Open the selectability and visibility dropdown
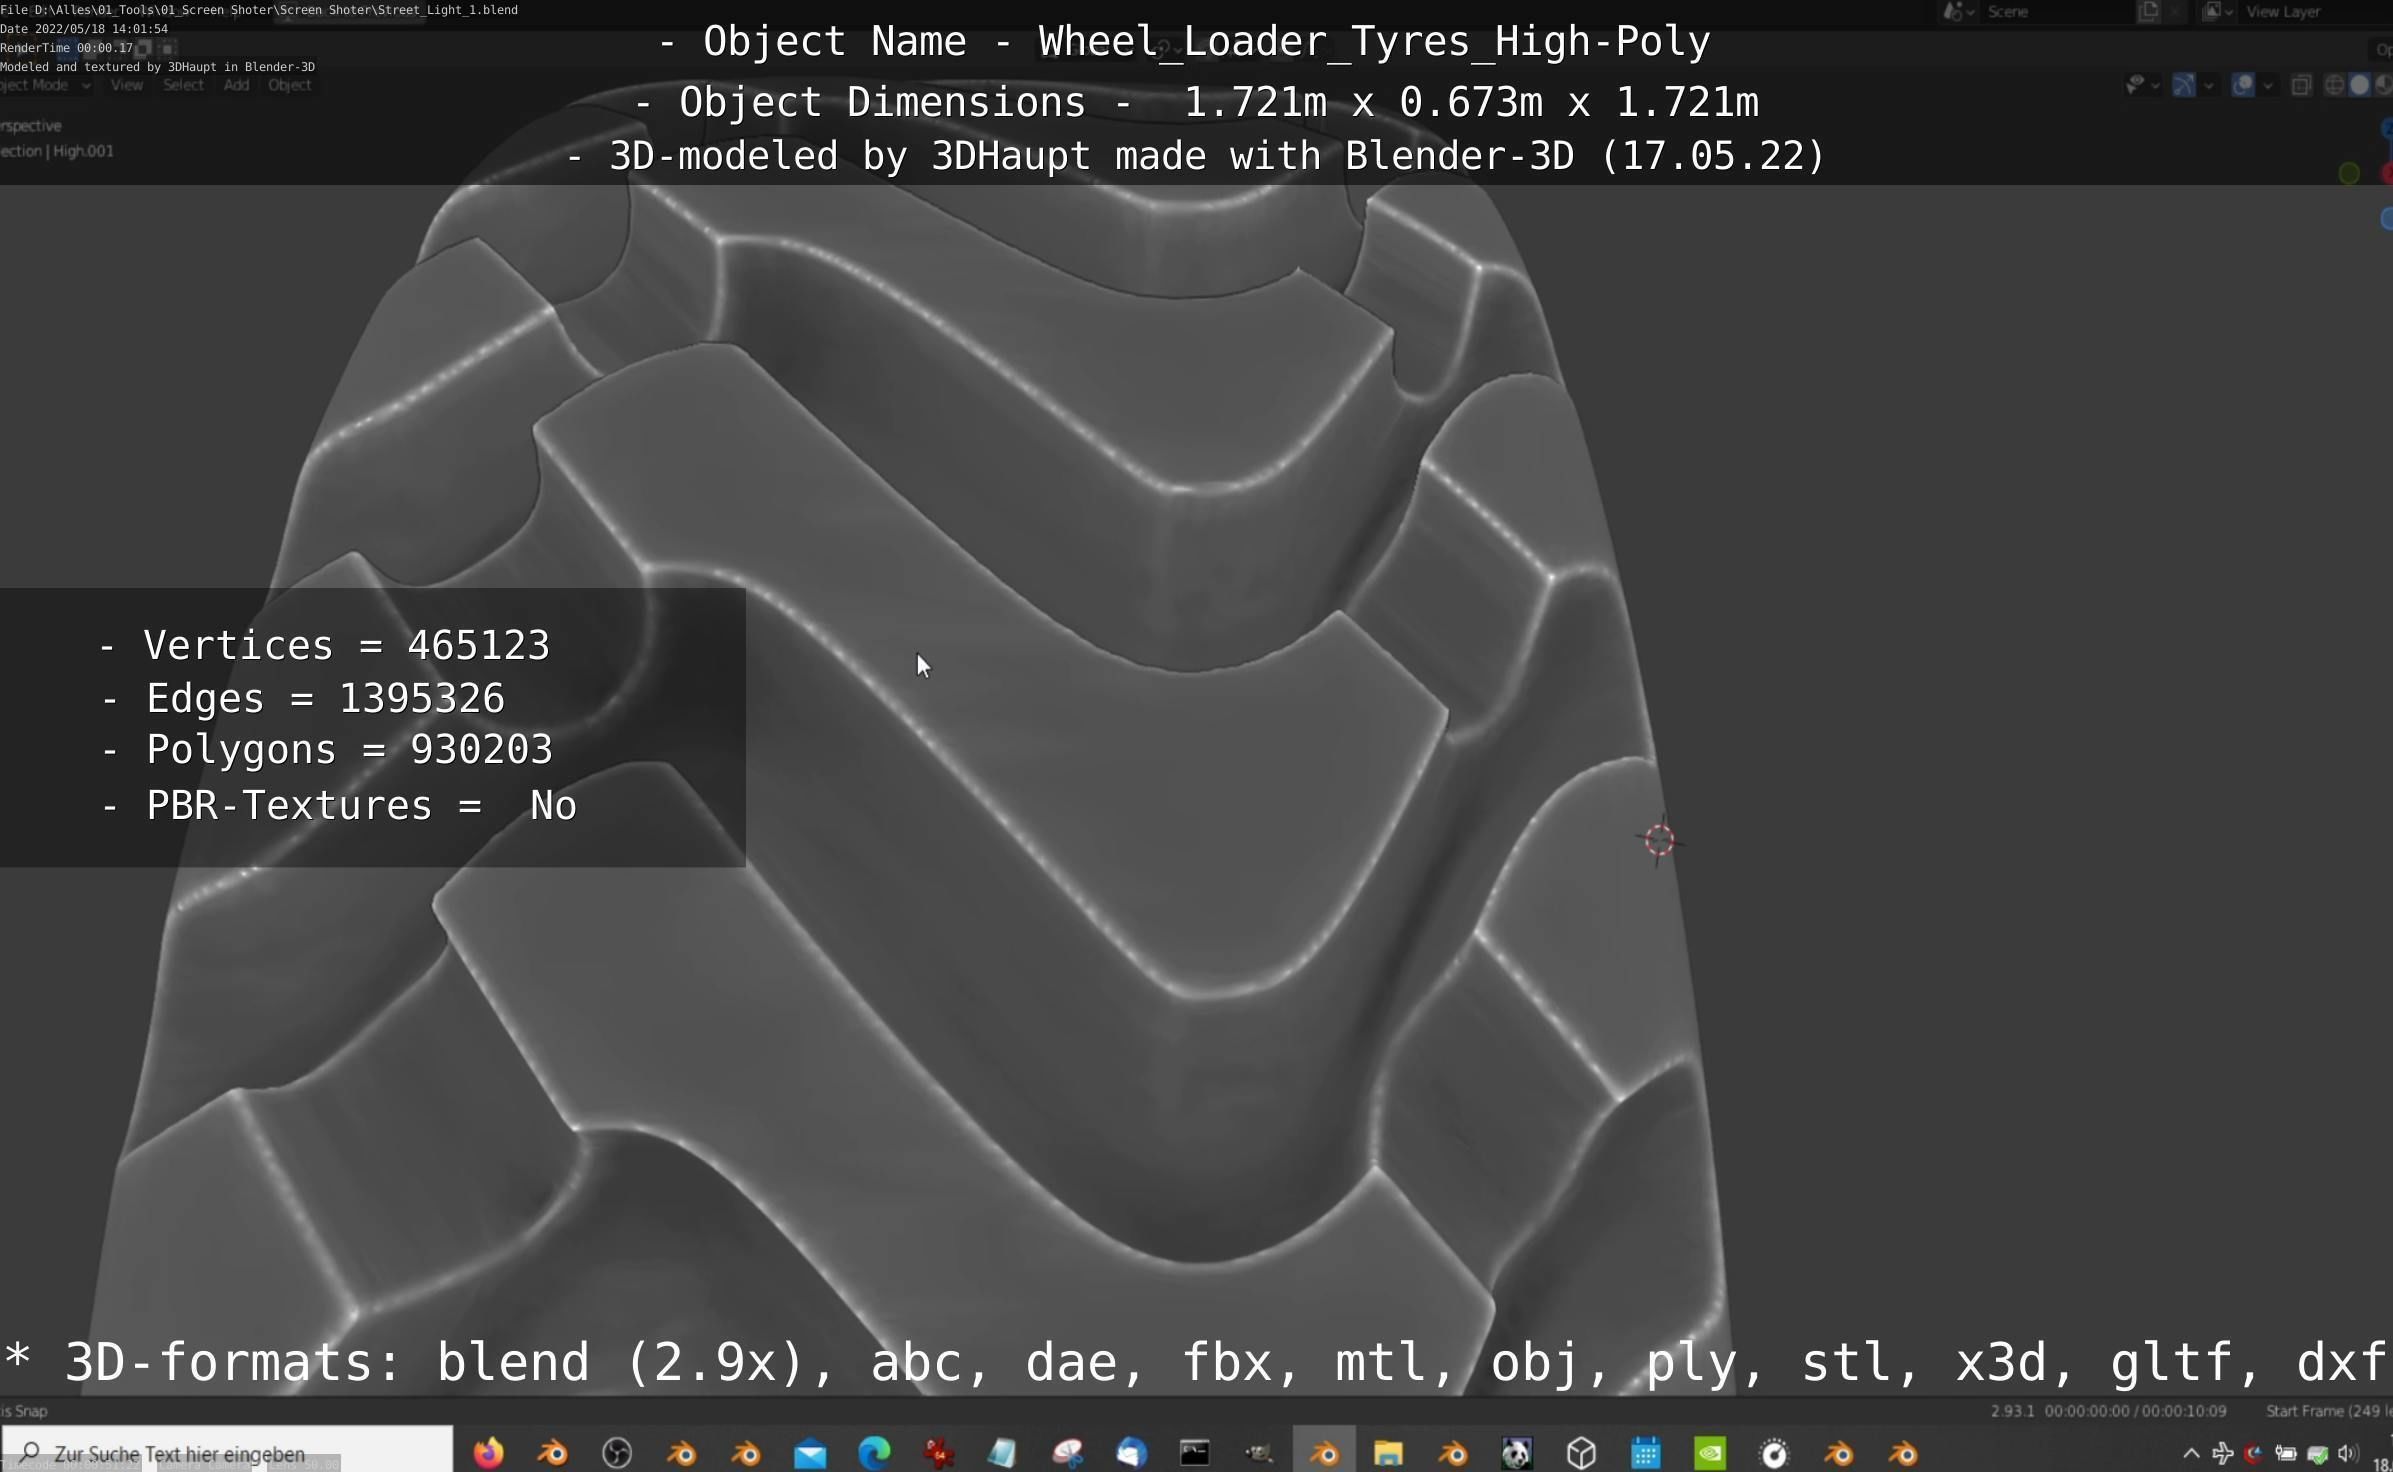 (2141, 86)
